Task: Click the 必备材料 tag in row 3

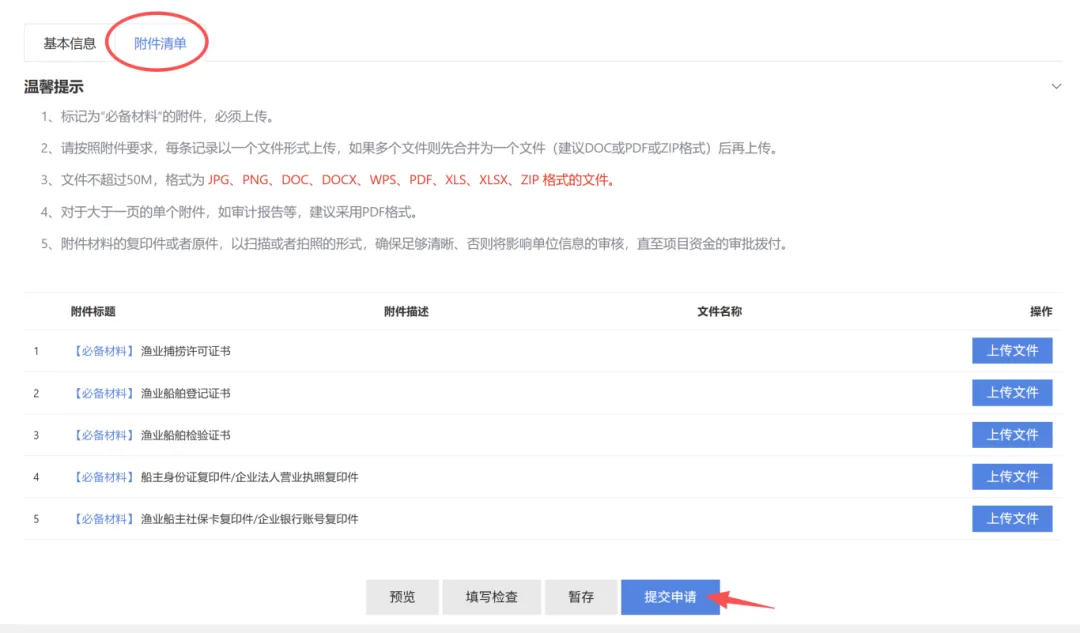Action: click(x=103, y=435)
